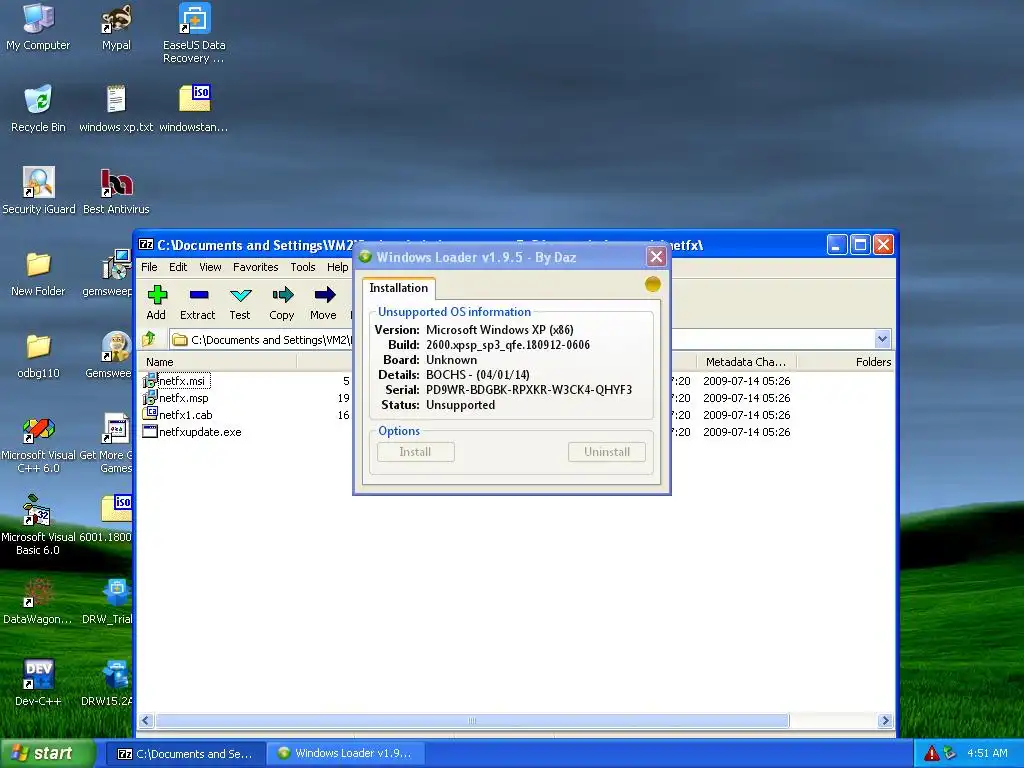Screen dimensions: 1024x768
Task: Click the Move toolbar icon
Action: pyautogui.click(x=323, y=302)
